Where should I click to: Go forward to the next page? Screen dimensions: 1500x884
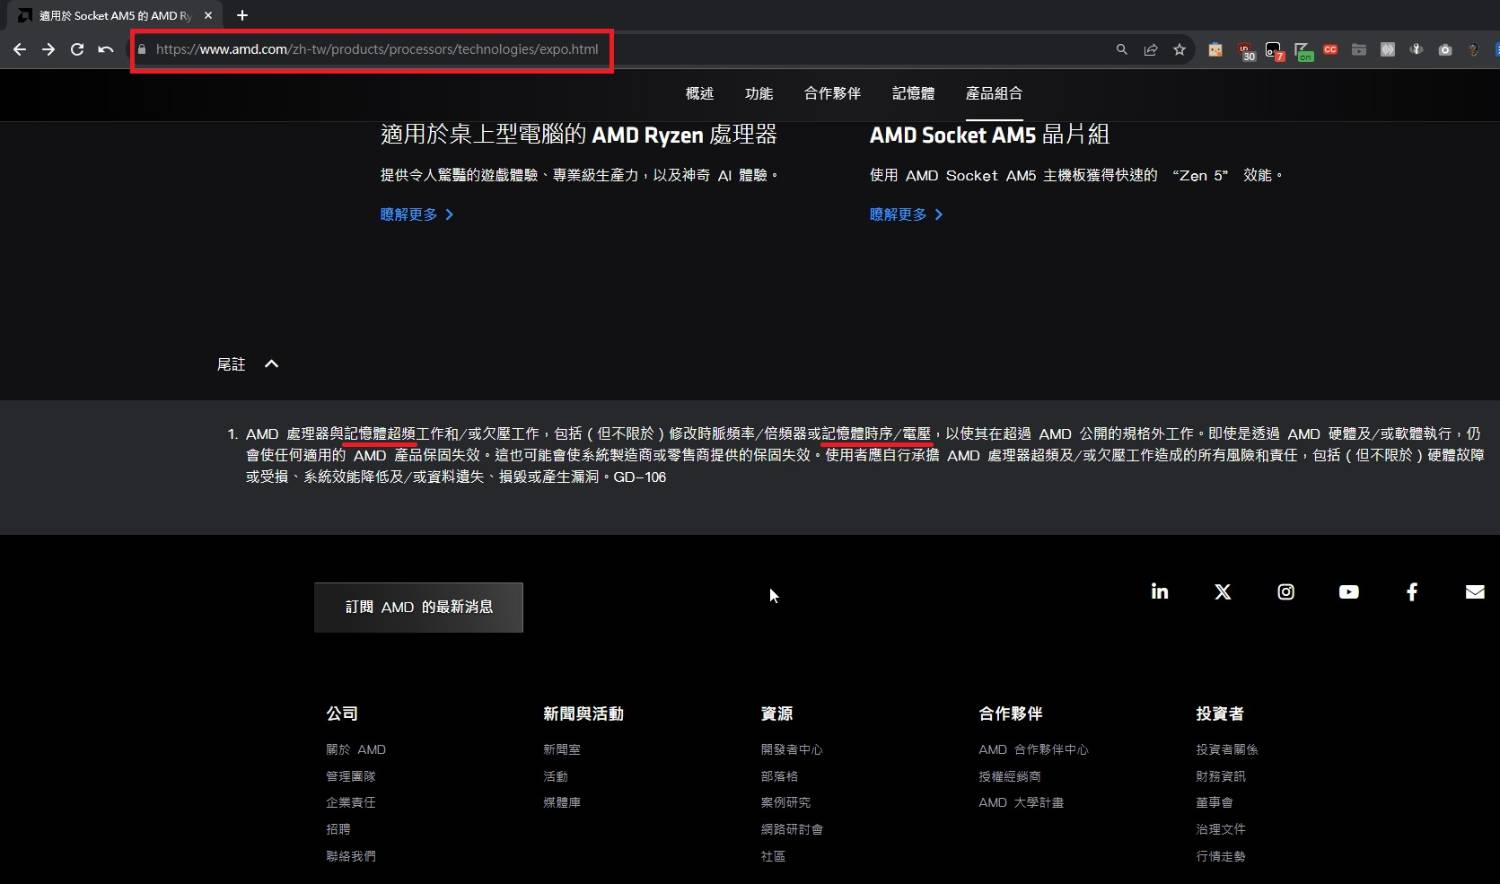click(48, 49)
